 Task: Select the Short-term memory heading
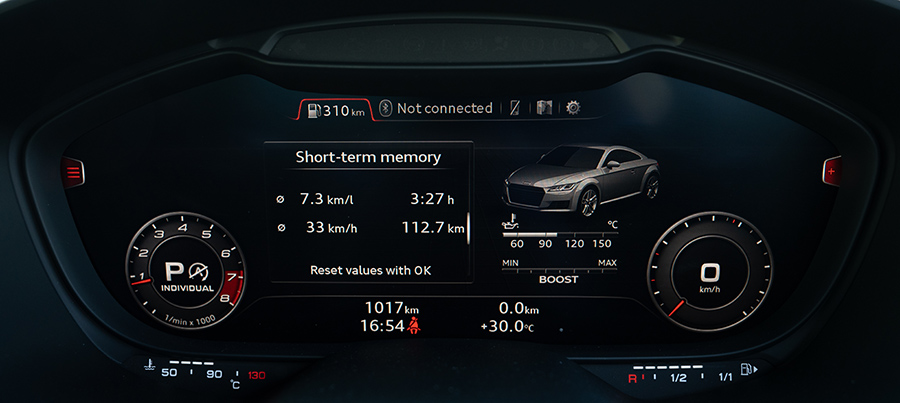coord(368,157)
